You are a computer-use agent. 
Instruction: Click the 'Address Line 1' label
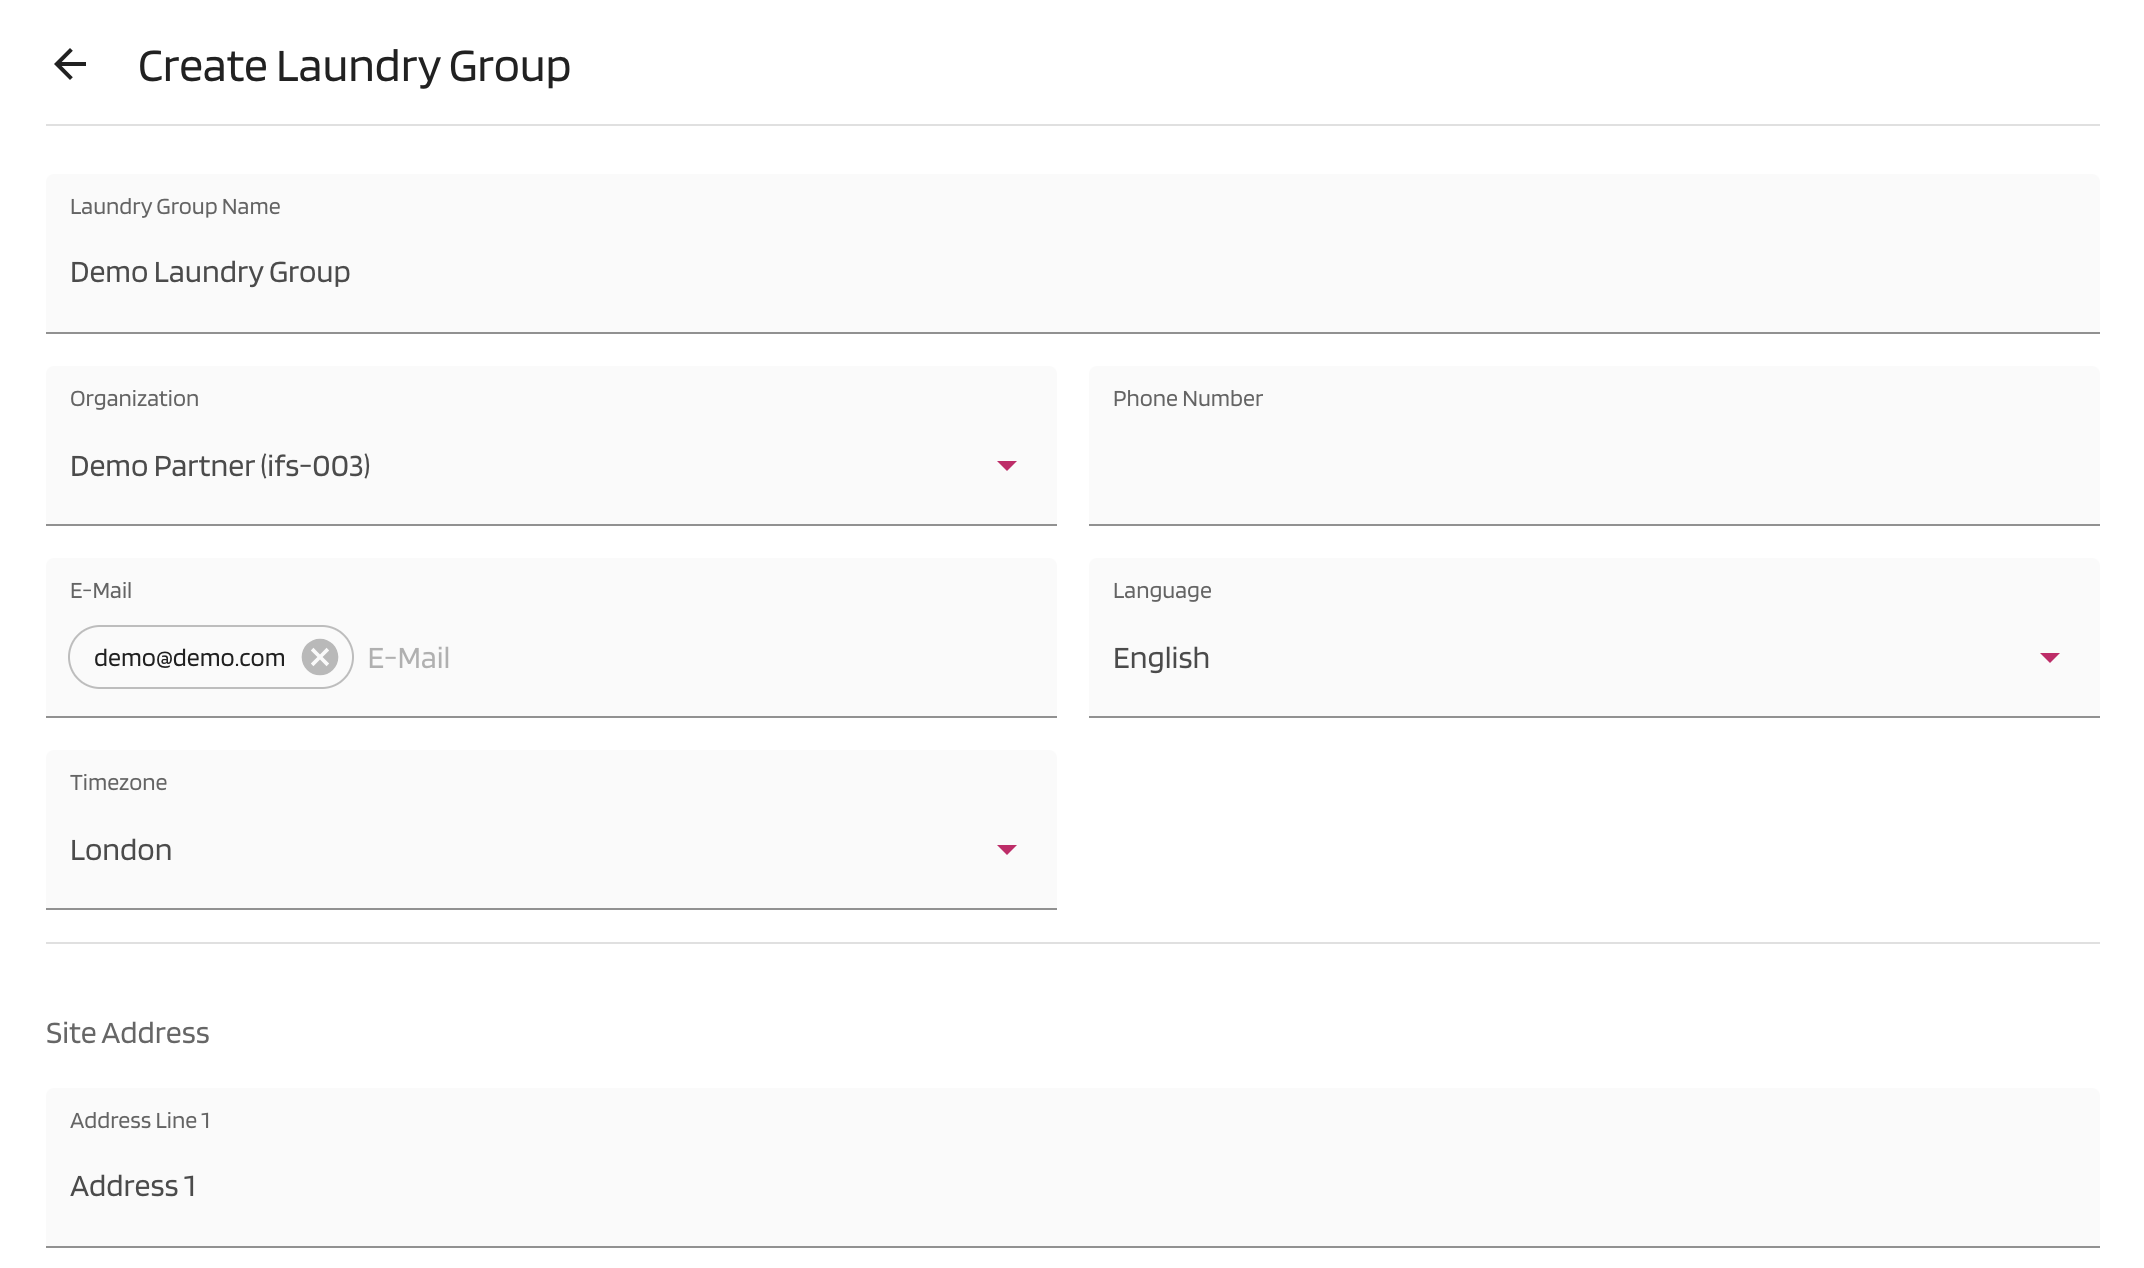(x=140, y=1121)
